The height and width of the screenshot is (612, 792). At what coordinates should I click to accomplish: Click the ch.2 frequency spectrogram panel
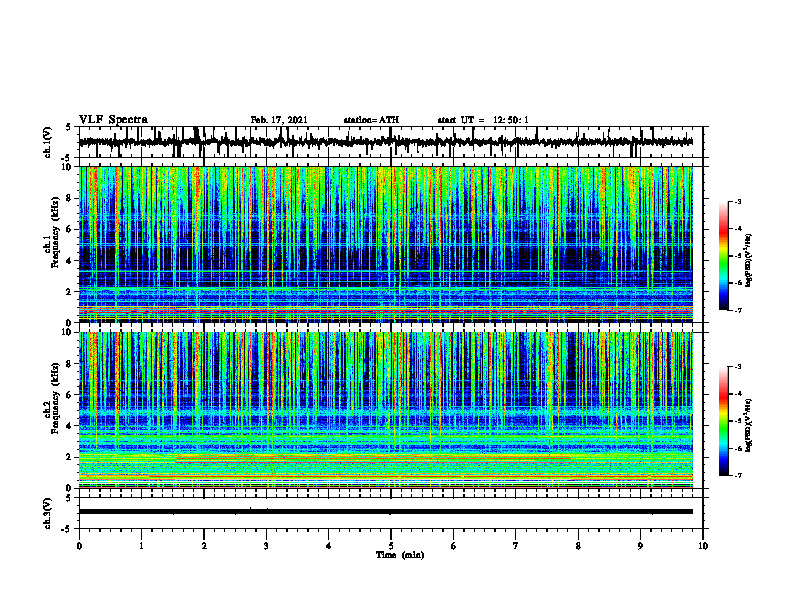(x=386, y=410)
